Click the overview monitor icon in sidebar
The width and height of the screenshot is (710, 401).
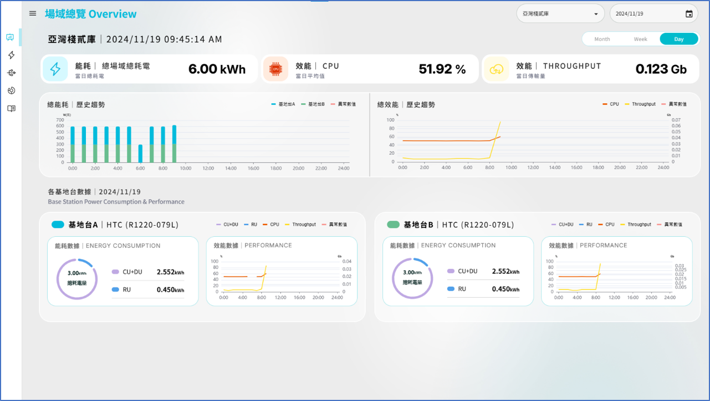[11, 37]
